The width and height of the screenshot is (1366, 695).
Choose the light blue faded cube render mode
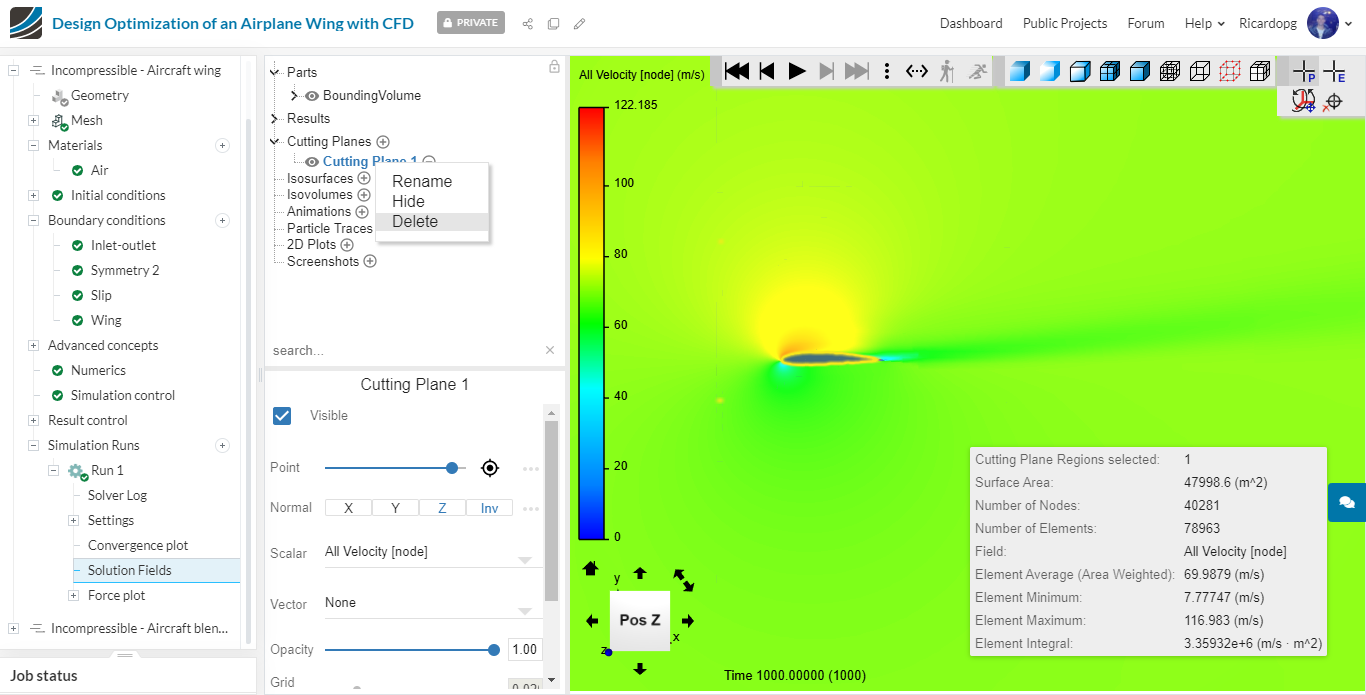point(1049,71)
